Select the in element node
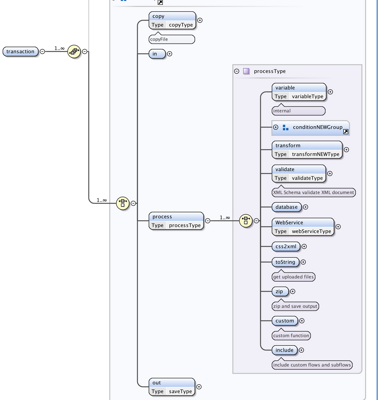Image resolution: width=389 pixels, height=400 pixels. point(157,54)
